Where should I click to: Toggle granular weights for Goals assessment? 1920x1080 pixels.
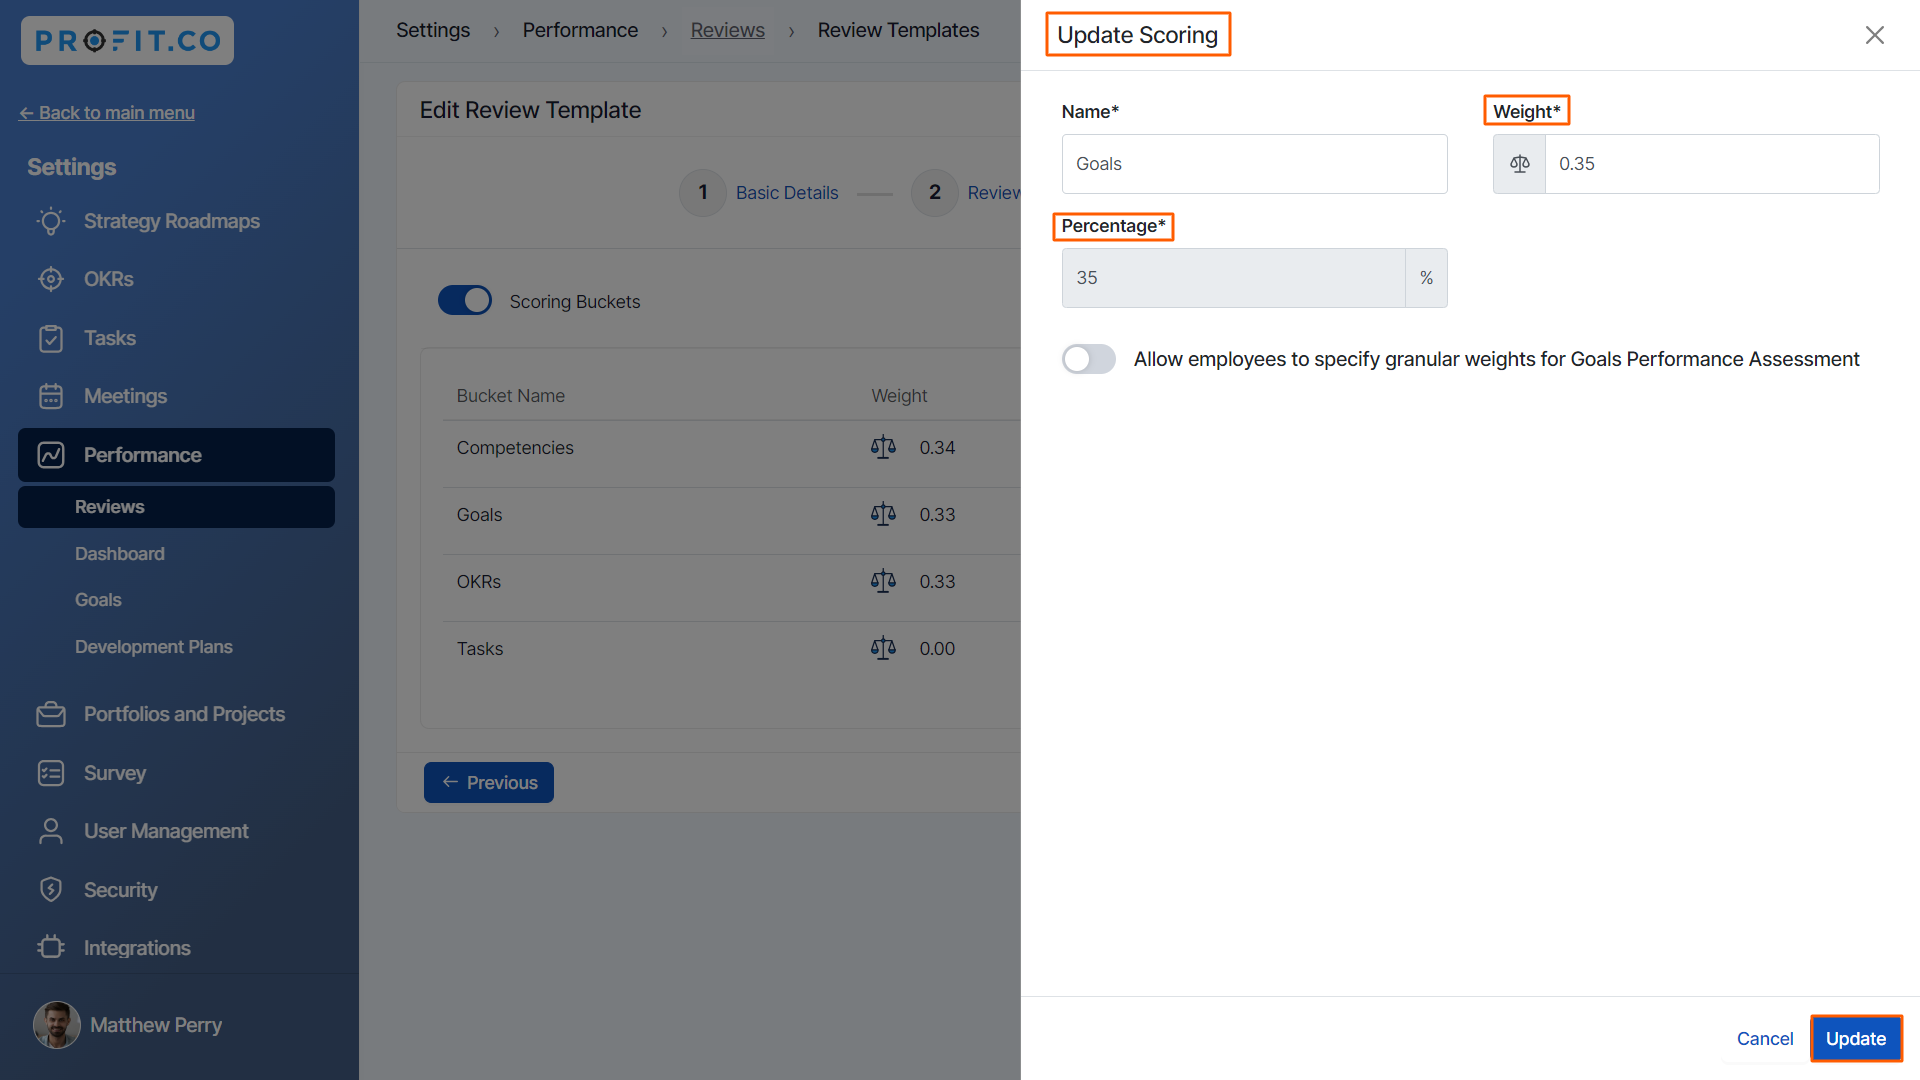click(1088, 359)
